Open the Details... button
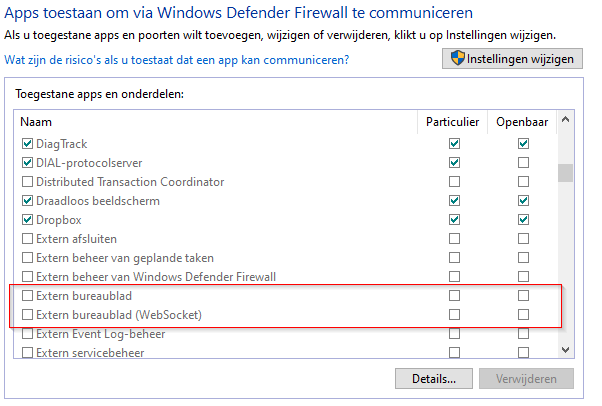602x406 pixels. tap(434, 379)
